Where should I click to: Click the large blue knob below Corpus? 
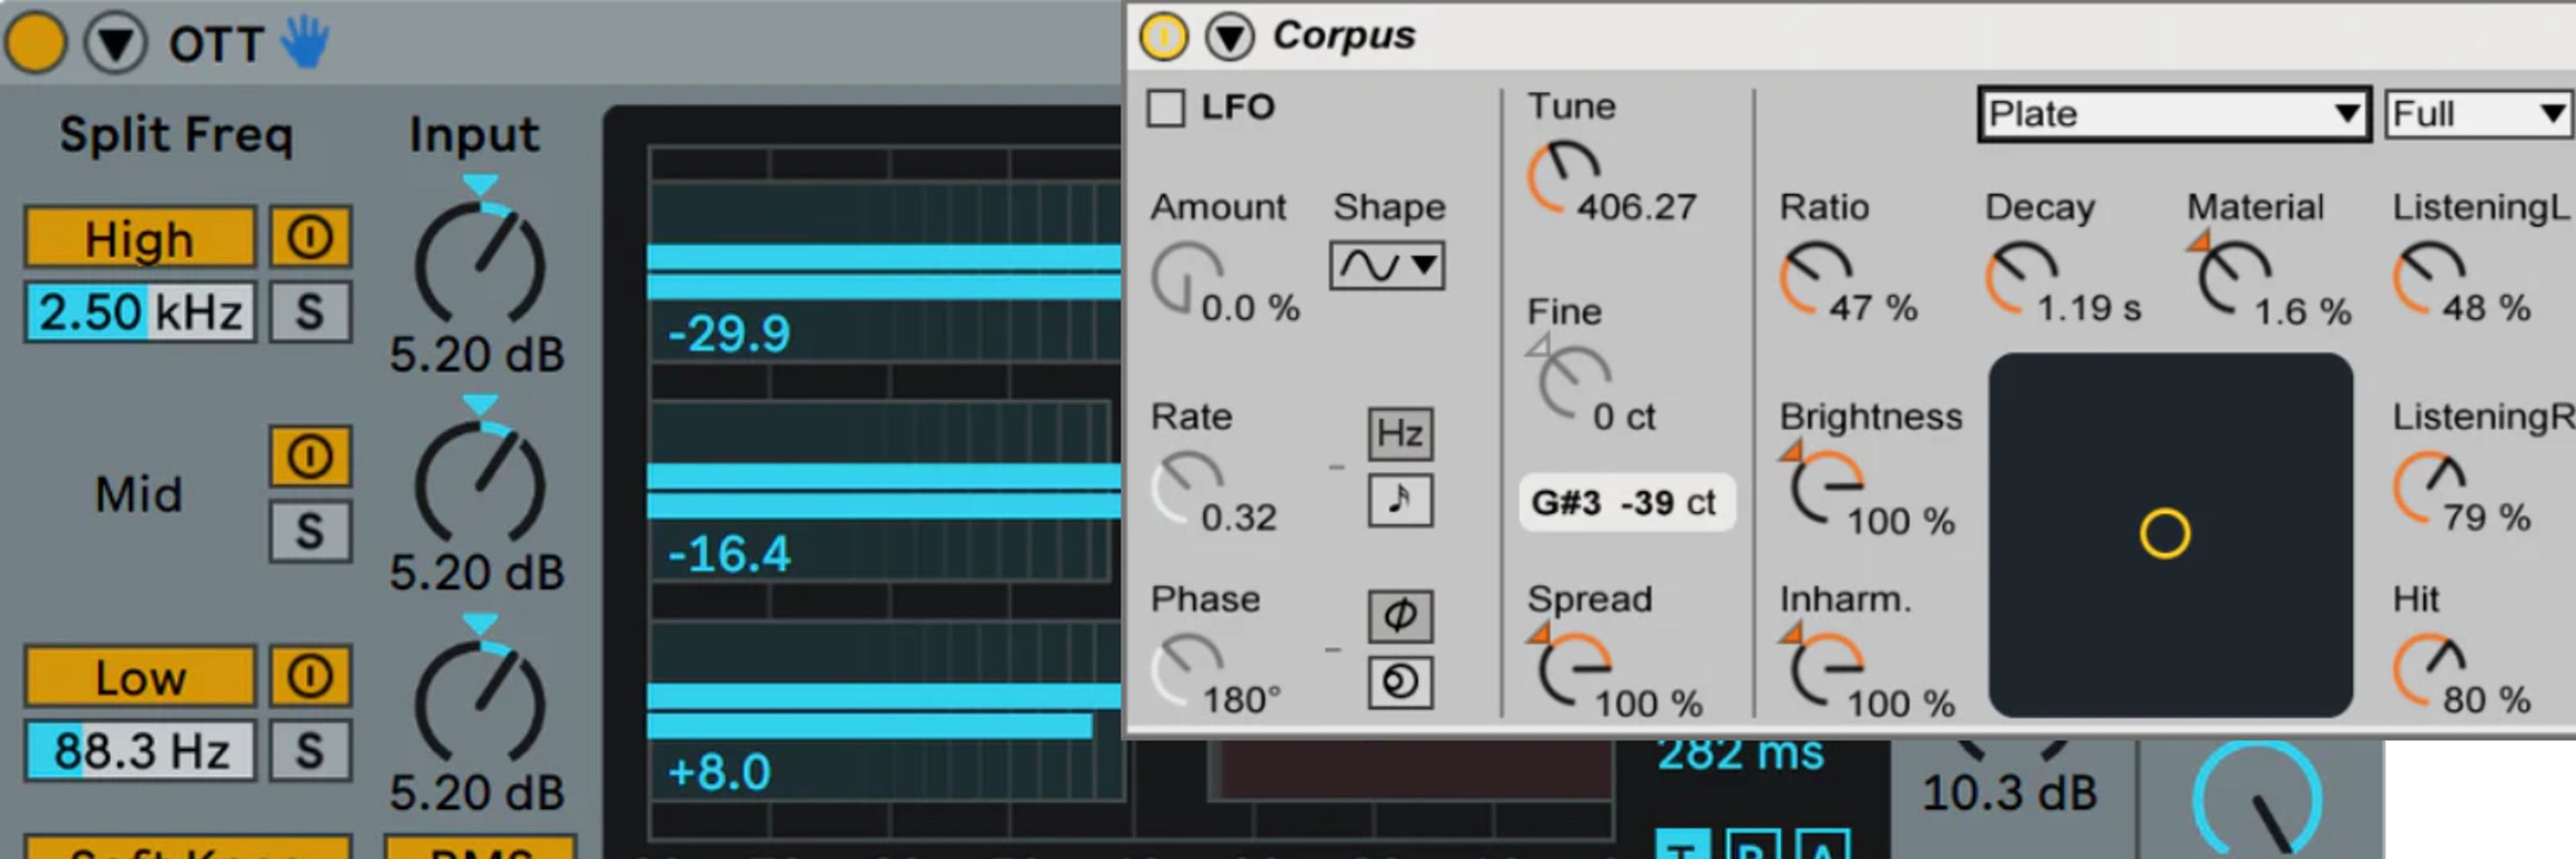[2258, 800]
